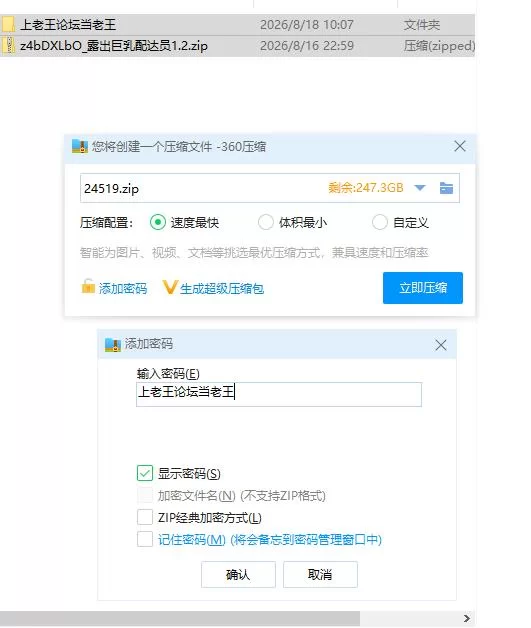Click the orange V super-archive icon
The height and width of the screenshot is (628, 531).
[170, 287]
